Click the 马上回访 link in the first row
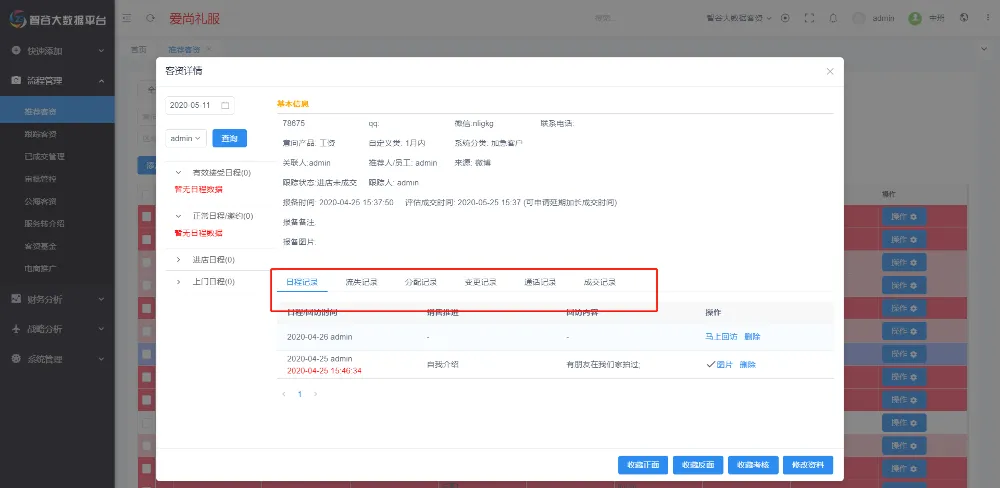Screen dimensions: 1000x488 (x=720, y=337)
